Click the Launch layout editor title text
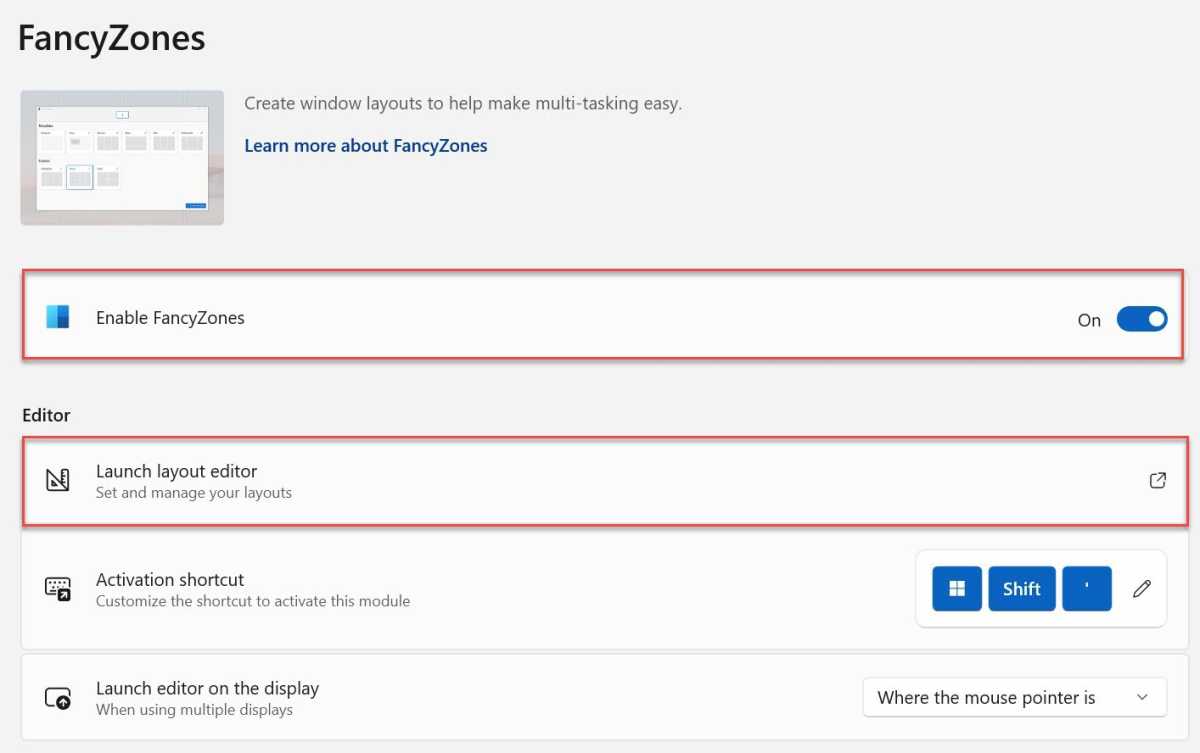 176,471
